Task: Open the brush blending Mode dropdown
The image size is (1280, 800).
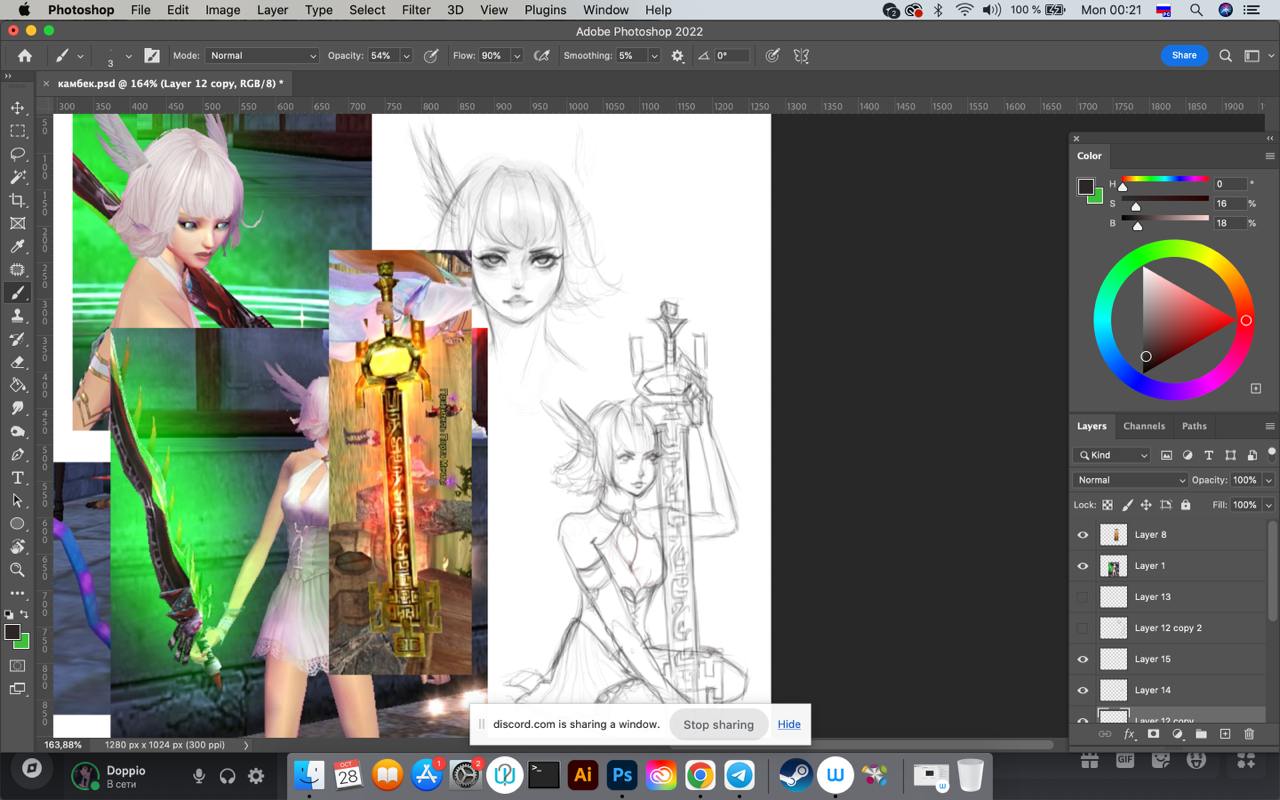Action: click(262, 56)
